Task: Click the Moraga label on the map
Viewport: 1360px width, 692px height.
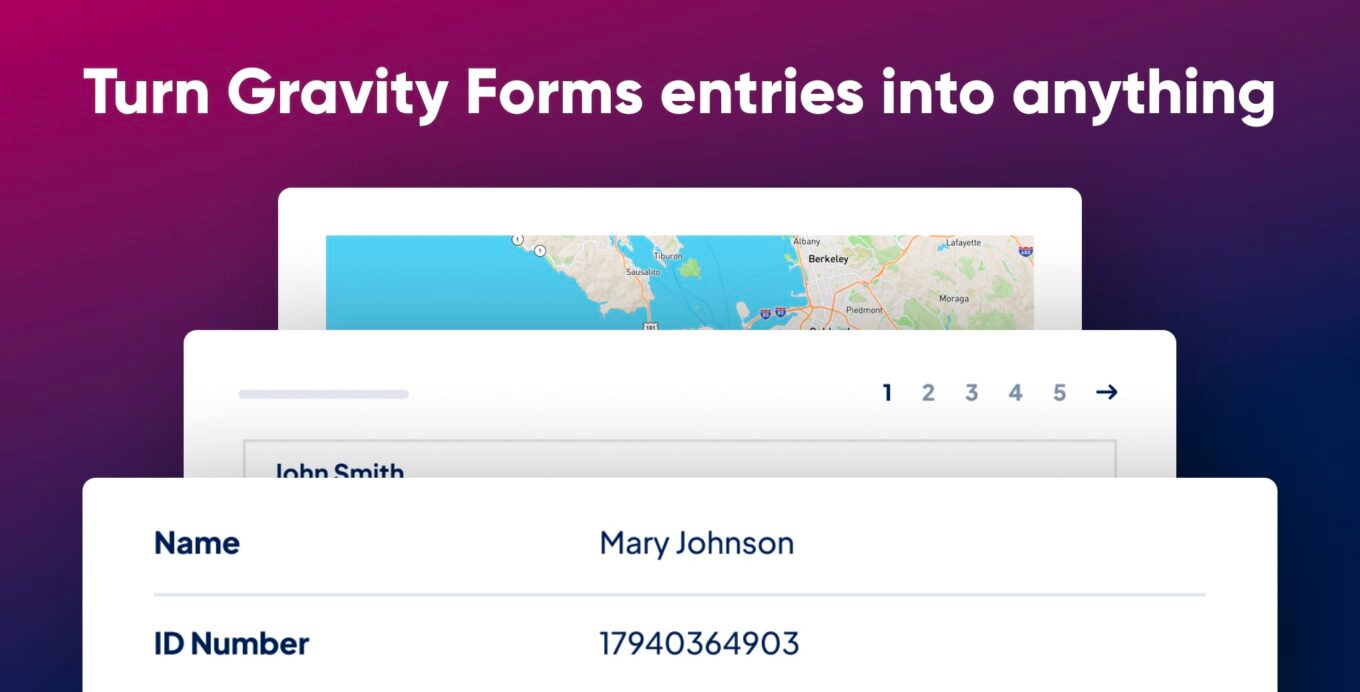Action: click(x=954, y=299)
